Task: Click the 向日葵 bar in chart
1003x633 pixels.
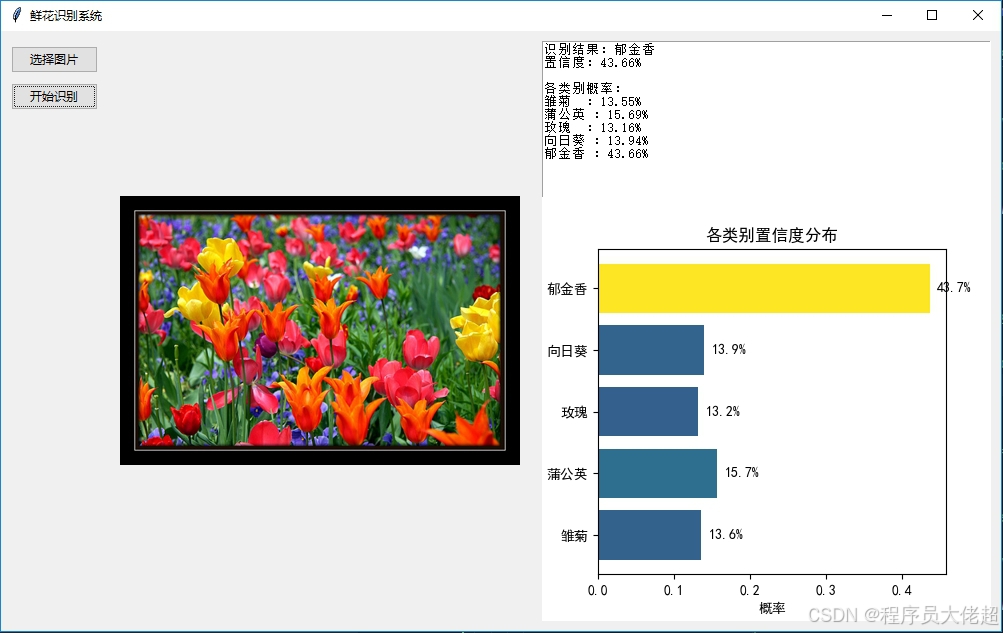Action: (651, 350)
